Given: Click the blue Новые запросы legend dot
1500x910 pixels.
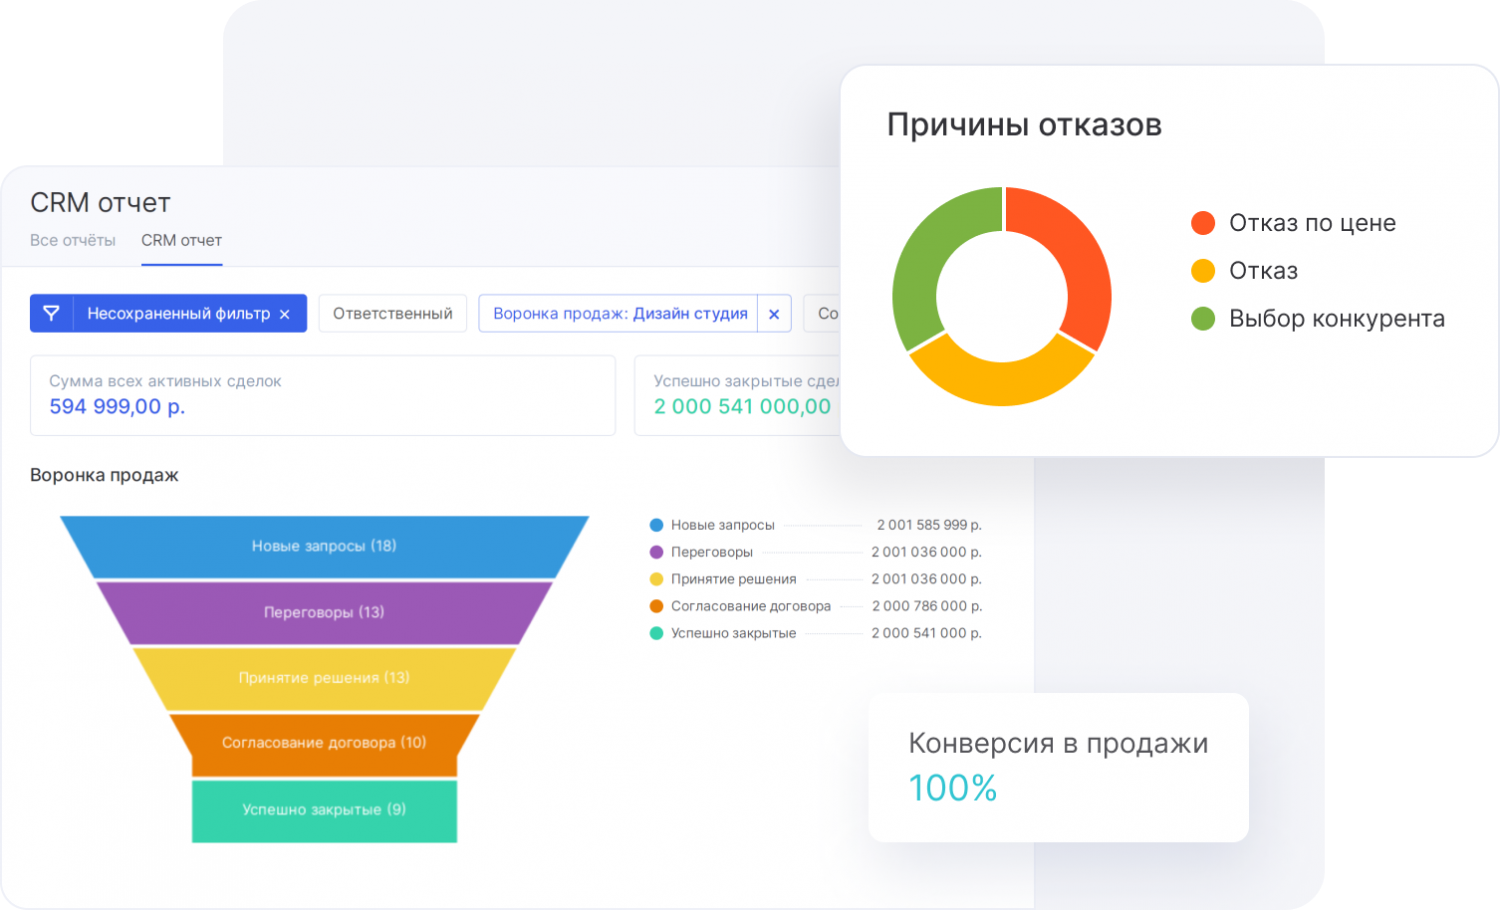Looking at the screenshot, I should [x=656, y=525].
